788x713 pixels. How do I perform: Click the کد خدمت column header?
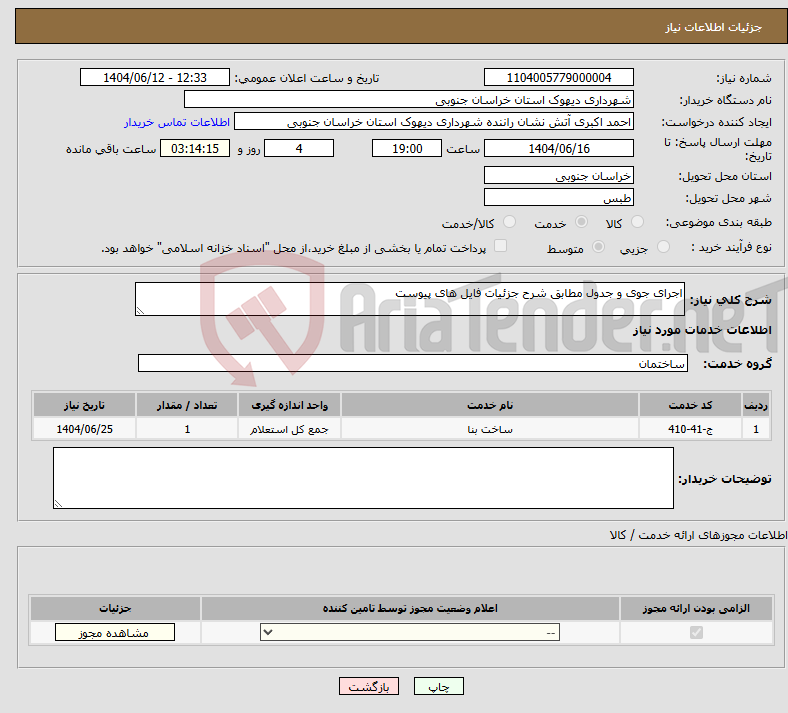[691, 405]
